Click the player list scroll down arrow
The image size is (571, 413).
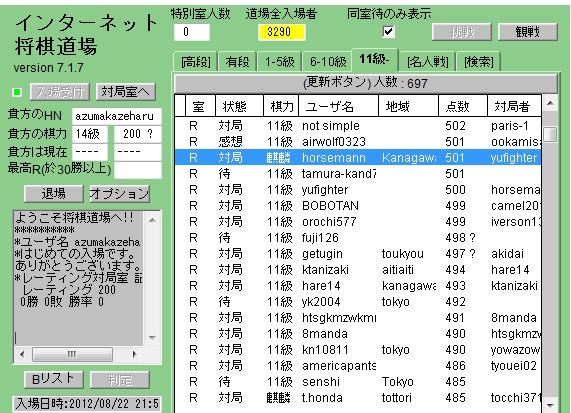pos(550,405)
